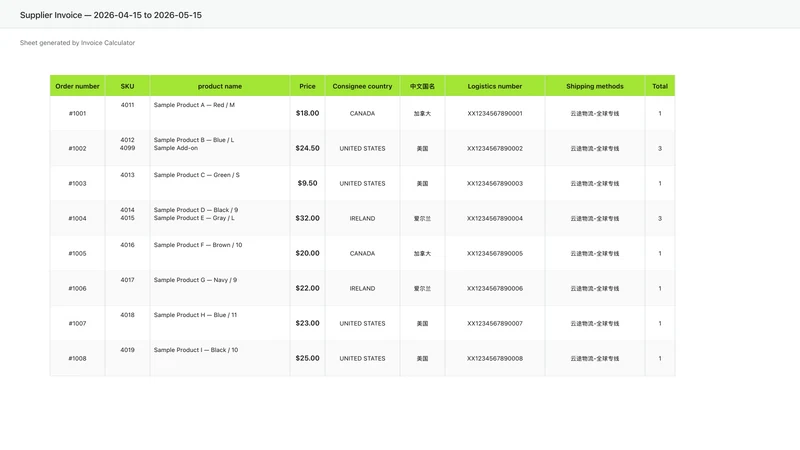Select order number #1001 cell
The height and width of the screenshot is (450, 800).
78,113
